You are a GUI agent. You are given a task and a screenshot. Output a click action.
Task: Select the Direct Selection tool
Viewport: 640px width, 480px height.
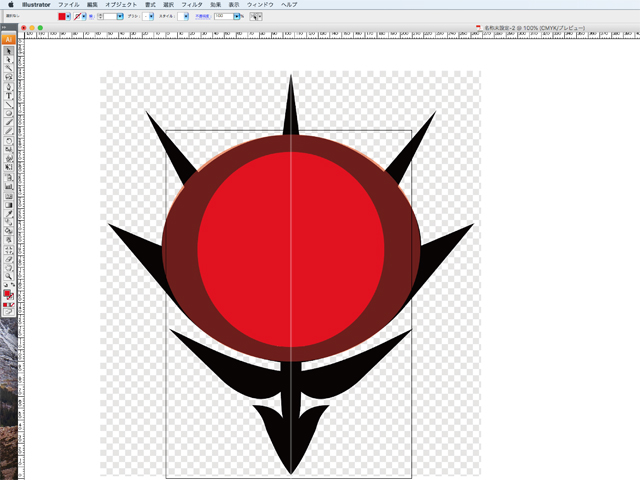pyautogui.click(x=9, y=60)
